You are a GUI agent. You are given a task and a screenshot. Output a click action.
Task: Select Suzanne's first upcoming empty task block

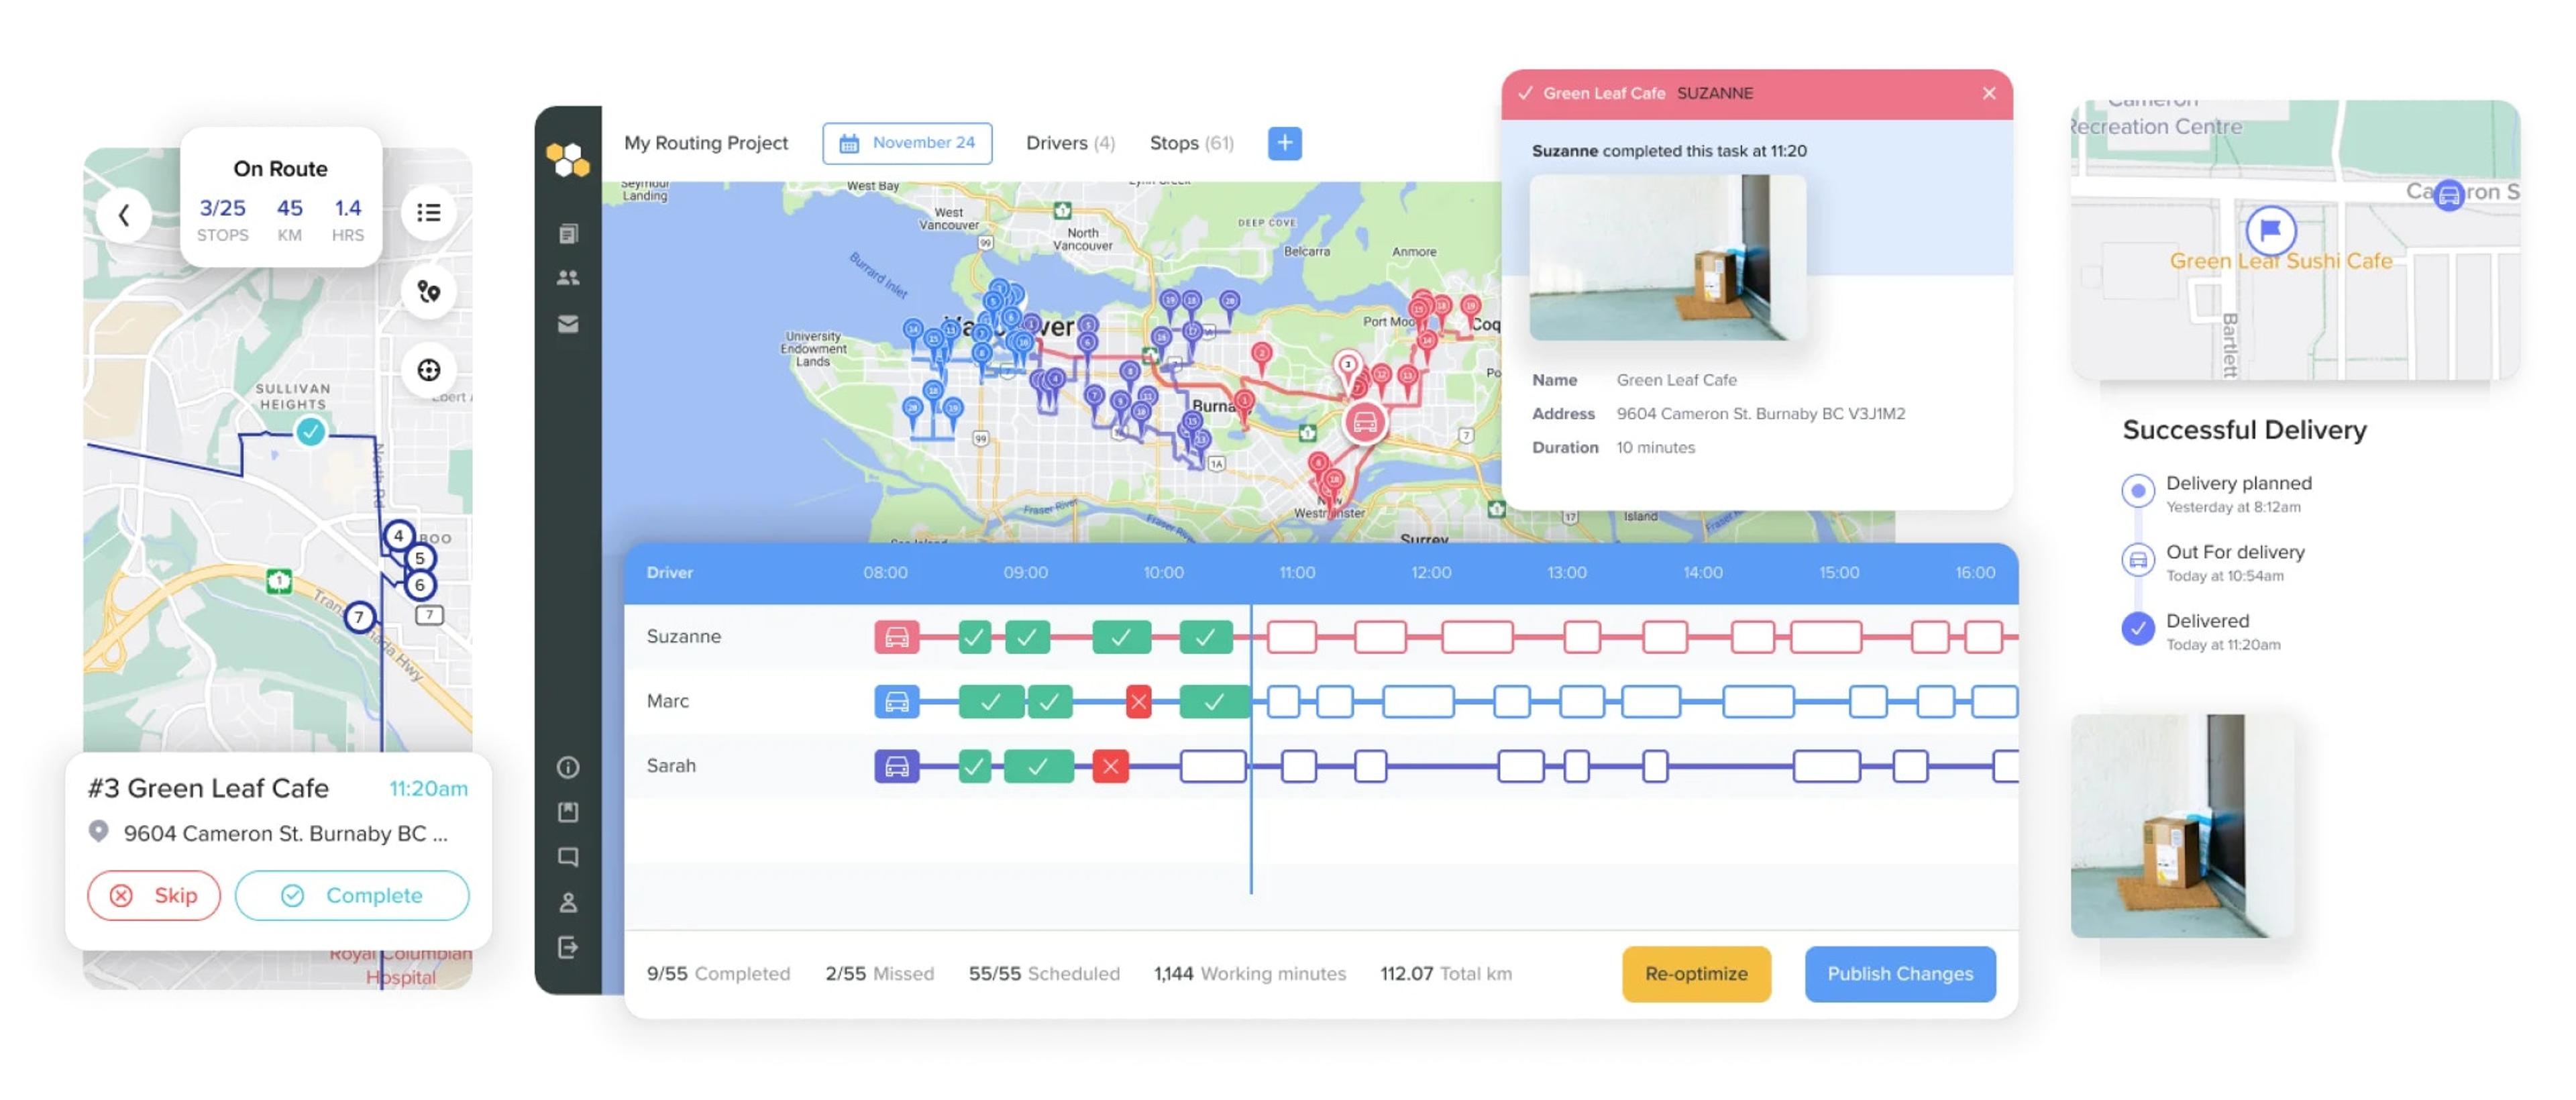(x=1292, y=637)
